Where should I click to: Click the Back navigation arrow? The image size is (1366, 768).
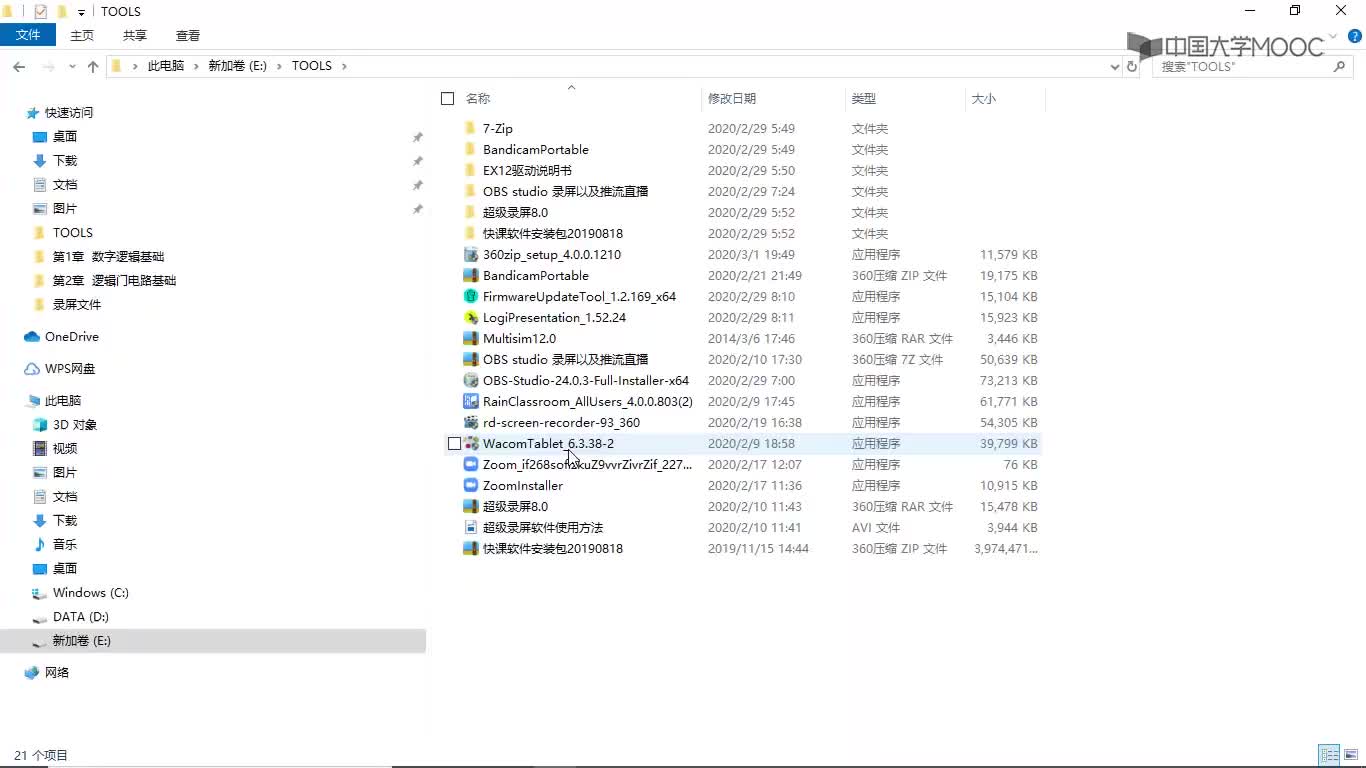click(x=19, y=66)
